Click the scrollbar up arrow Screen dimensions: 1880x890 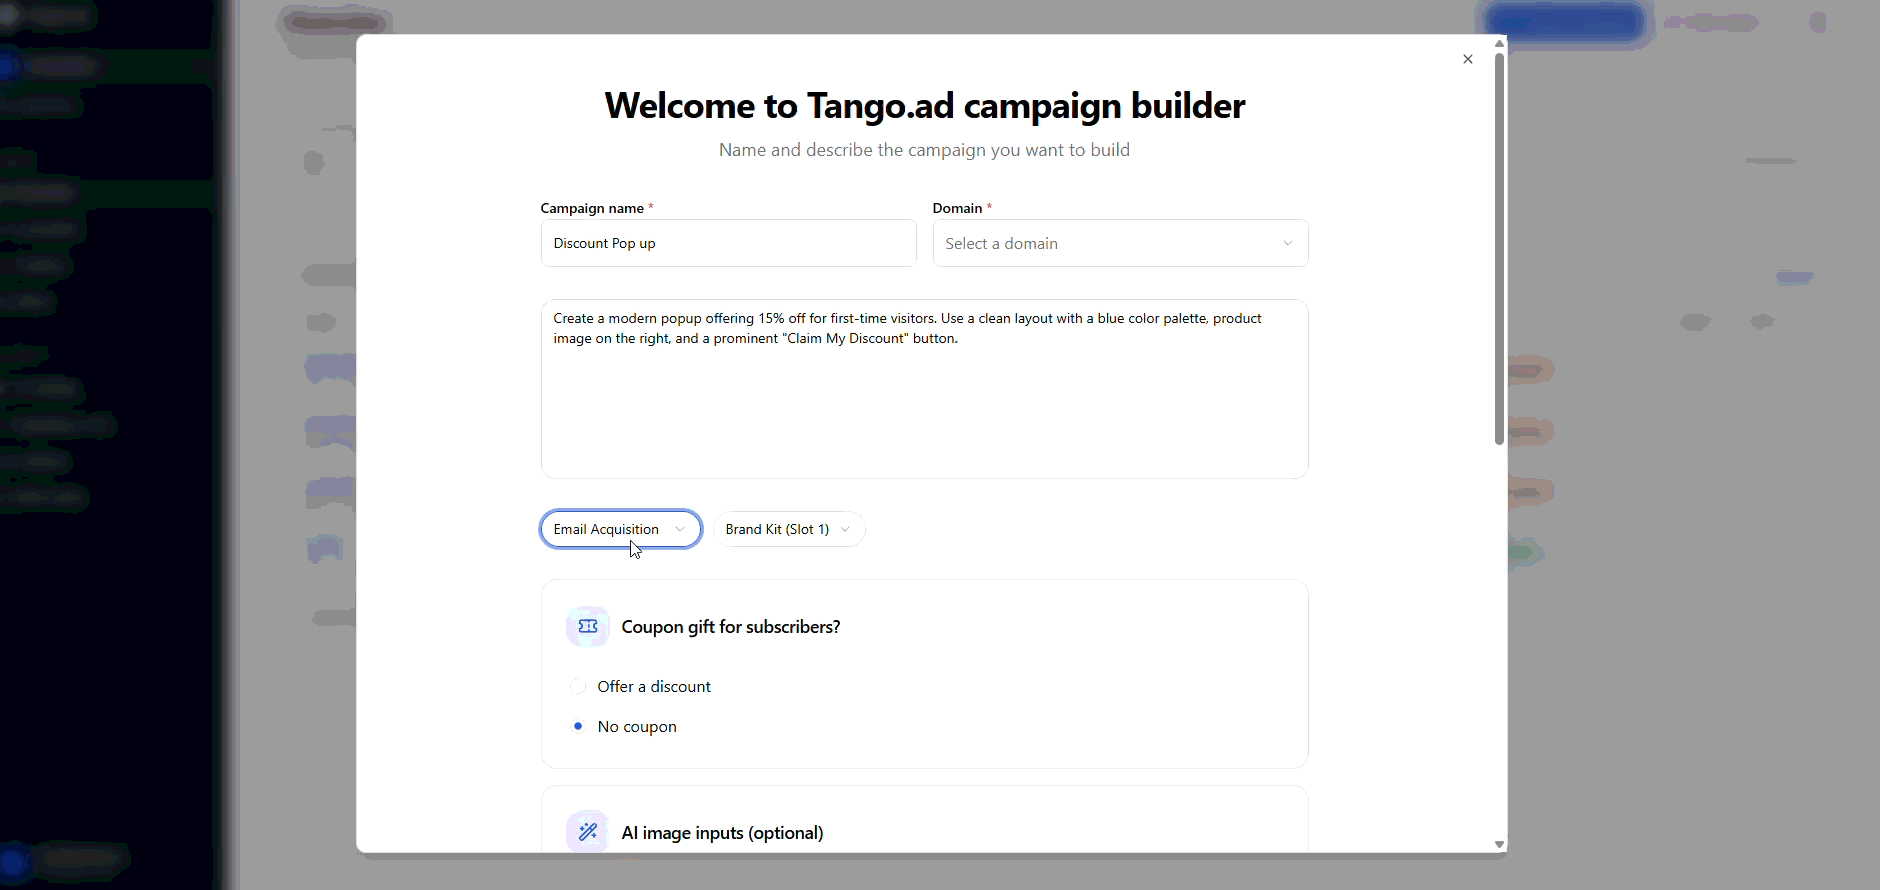1499,44
